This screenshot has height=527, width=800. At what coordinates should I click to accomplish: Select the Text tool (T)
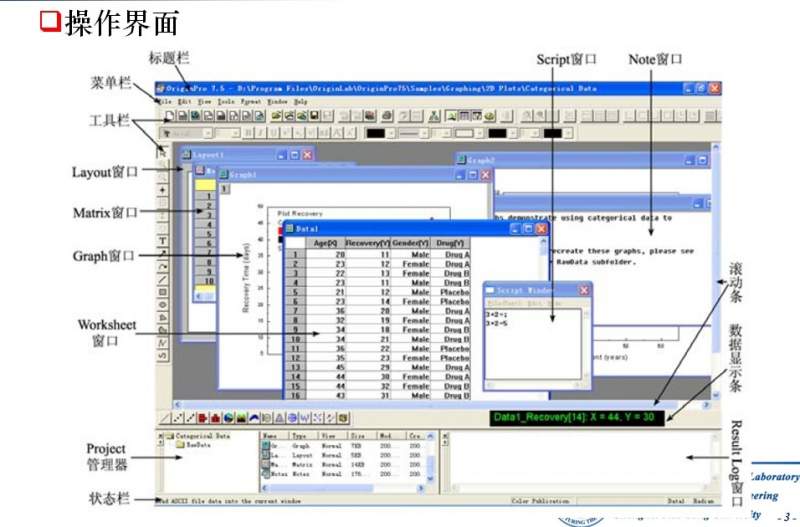tap(162, 241)
